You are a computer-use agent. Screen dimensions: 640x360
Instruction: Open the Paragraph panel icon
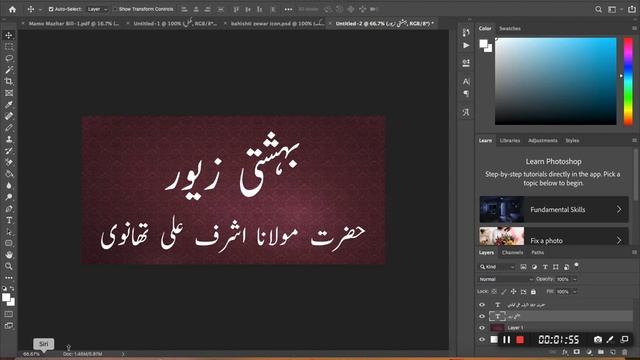click(466, 93)
